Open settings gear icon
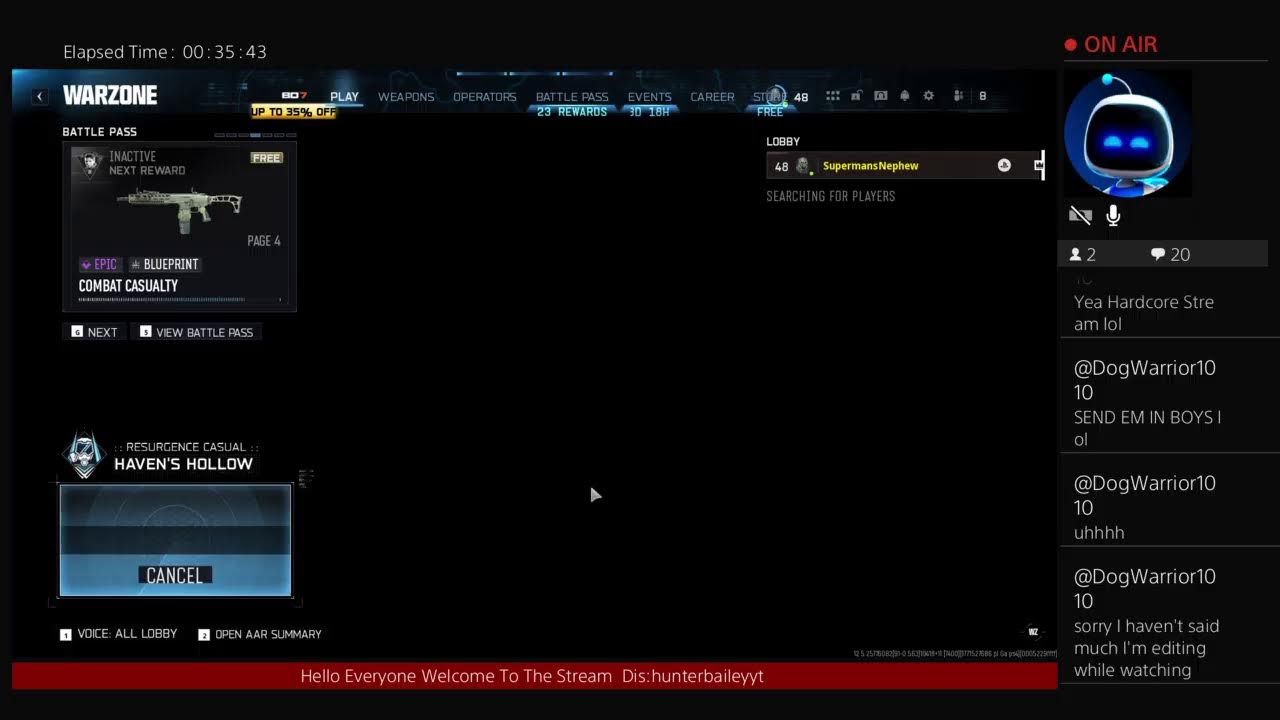The width and height of the screenshot is (1280, 720). point(929,96)
